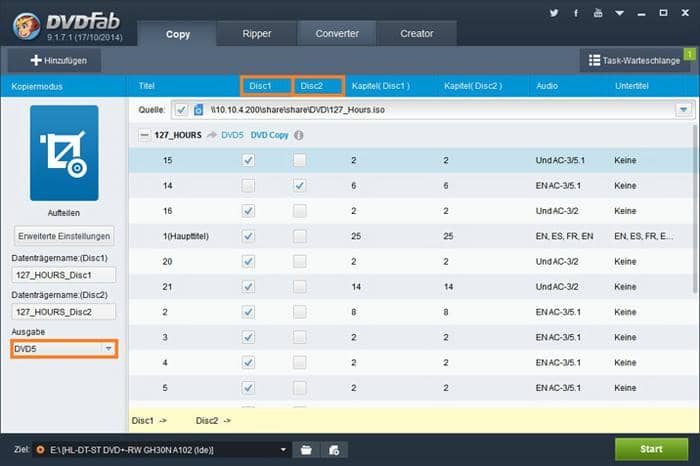Click the Hinzufügen button
Image resolution: width=700 pixels, height=466 pixels.
pyautogui.click(x=55, y=60)
